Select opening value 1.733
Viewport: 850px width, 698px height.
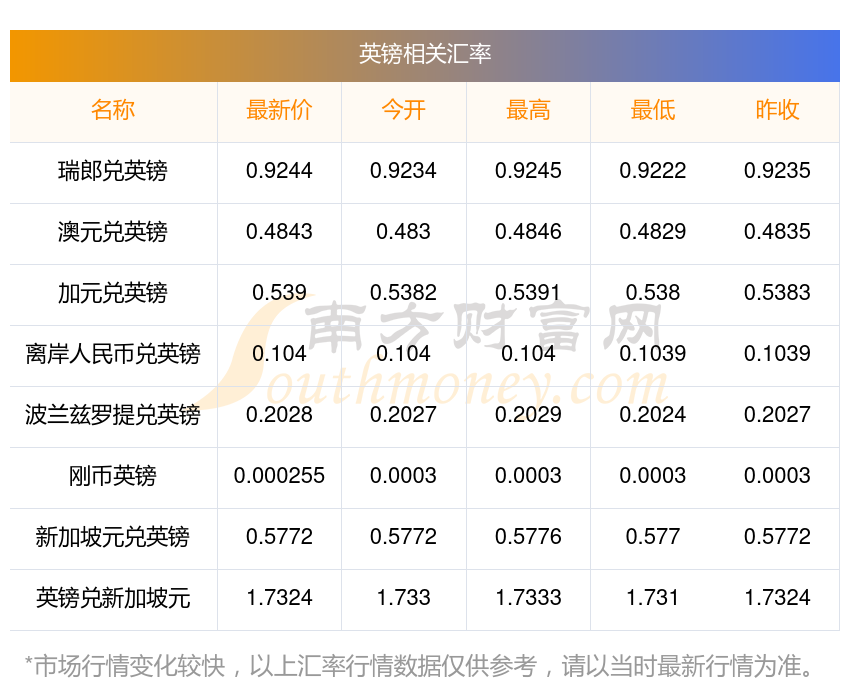pyautogui.click(x=403, y=598)
